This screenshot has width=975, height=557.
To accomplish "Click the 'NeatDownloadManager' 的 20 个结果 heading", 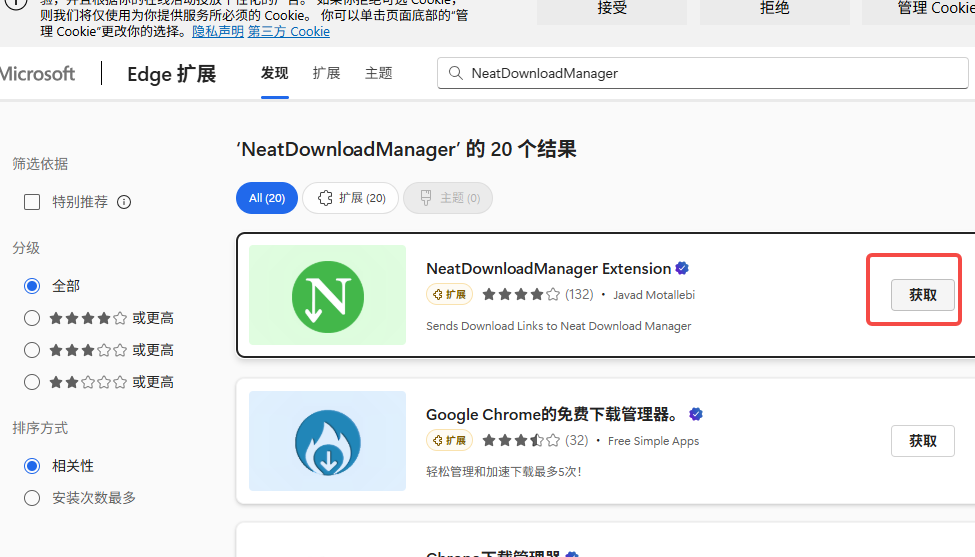I will click(407, 149).
